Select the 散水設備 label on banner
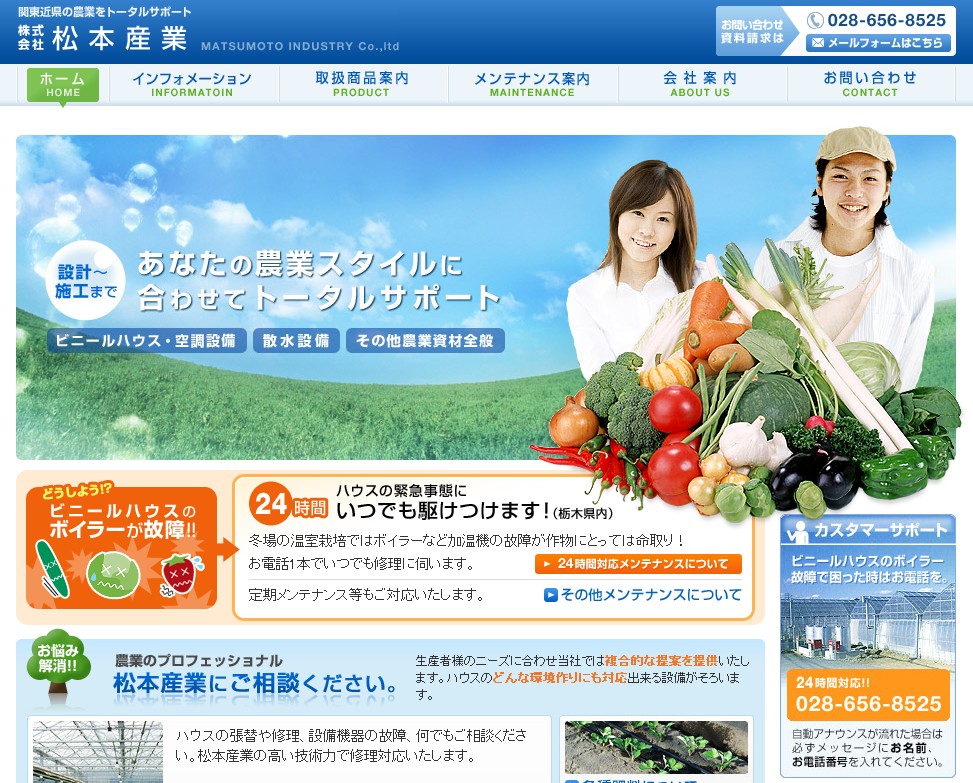973x783 pixels. pos(296,341)
